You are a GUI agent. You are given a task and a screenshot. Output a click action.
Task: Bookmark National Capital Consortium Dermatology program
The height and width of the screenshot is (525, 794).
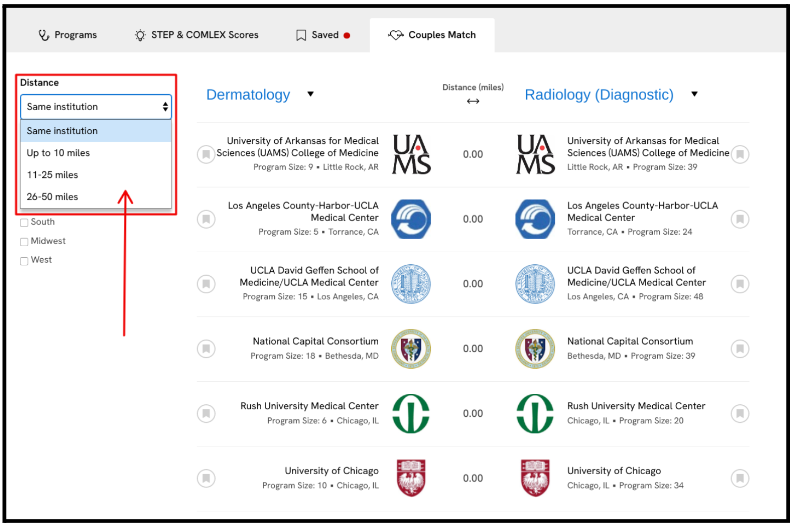206,348
